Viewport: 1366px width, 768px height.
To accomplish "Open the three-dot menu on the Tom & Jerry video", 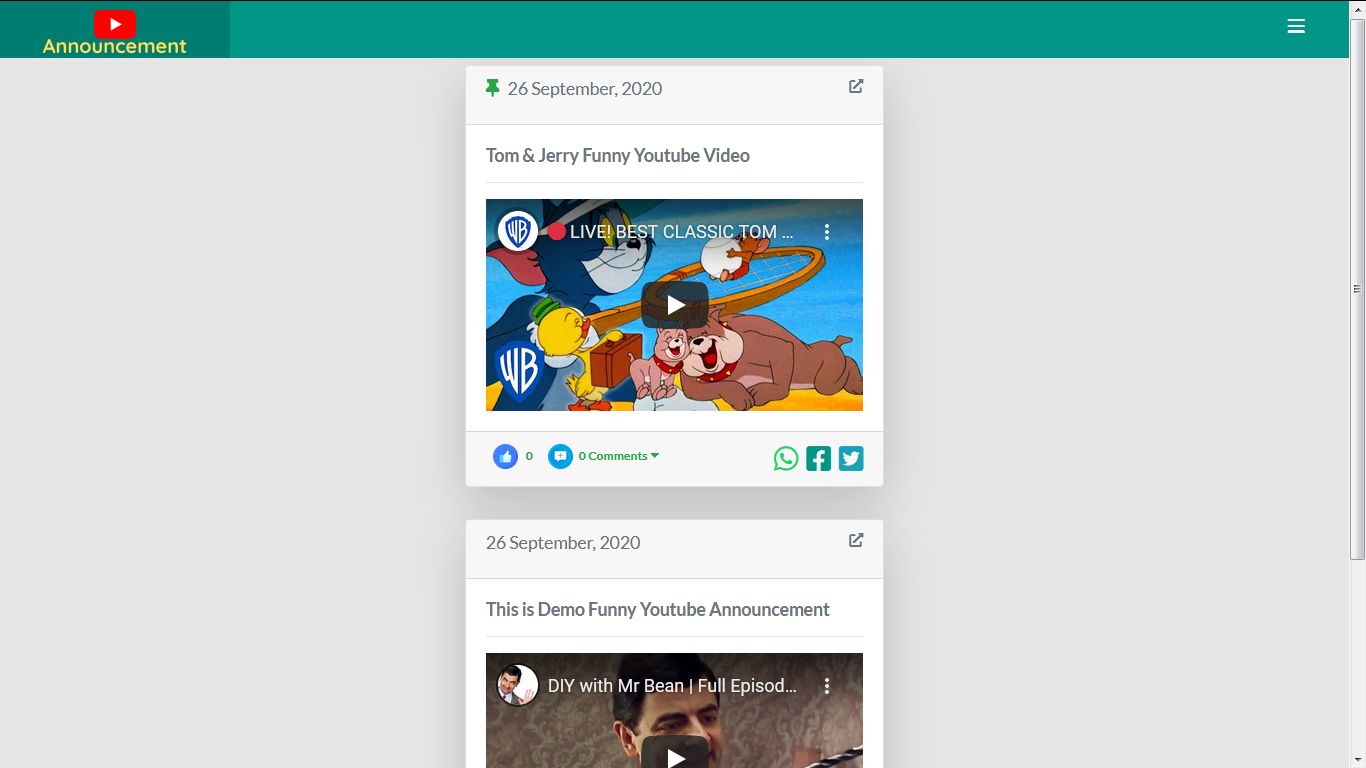I will pyautogui.click(x=826, y=230).
